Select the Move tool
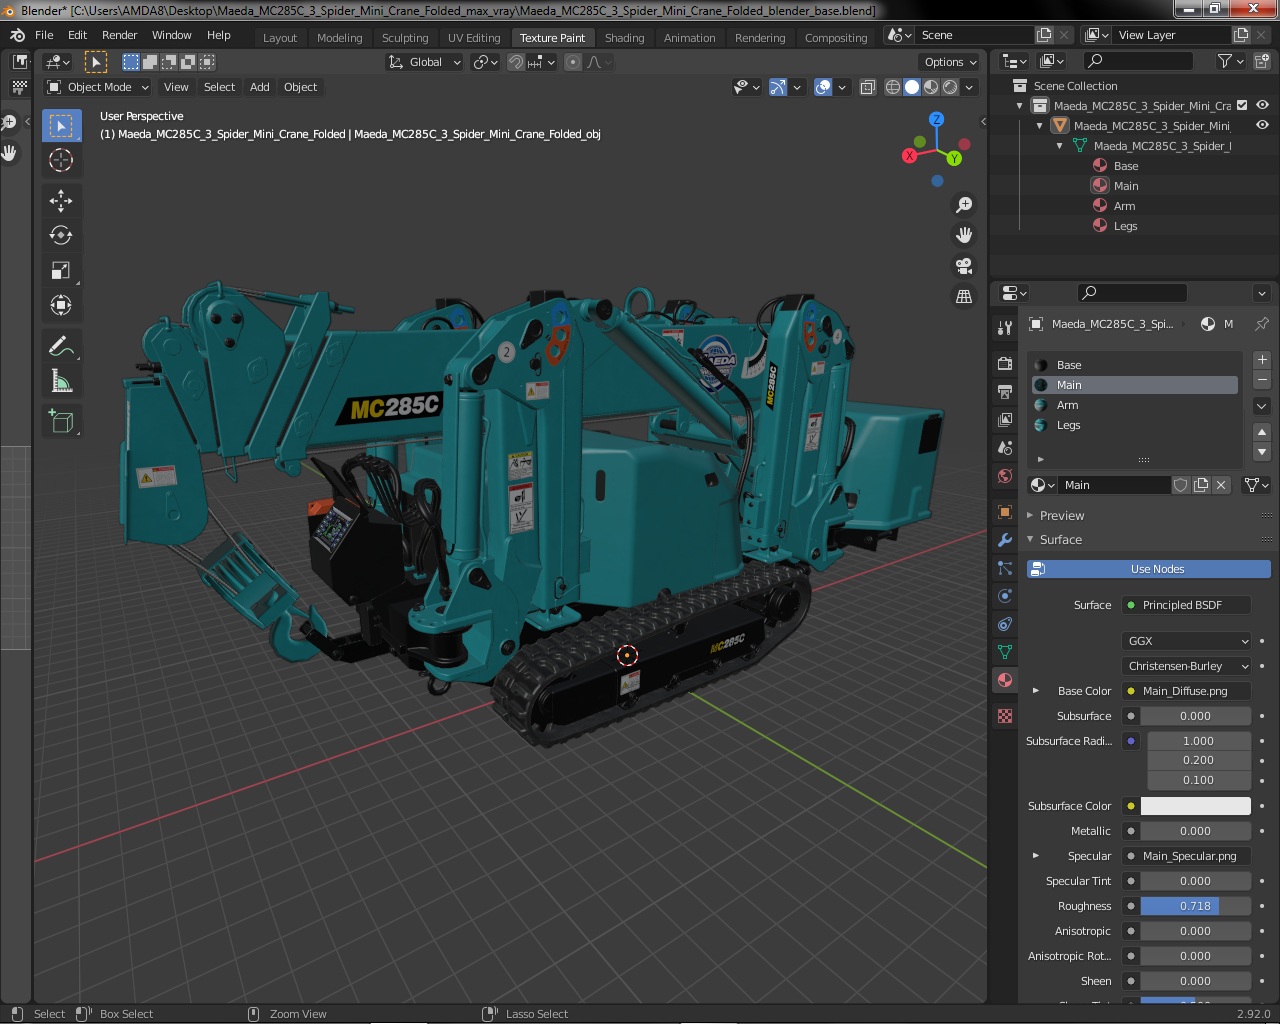This screenshot has width=1280, height=1024. [61, 200]
